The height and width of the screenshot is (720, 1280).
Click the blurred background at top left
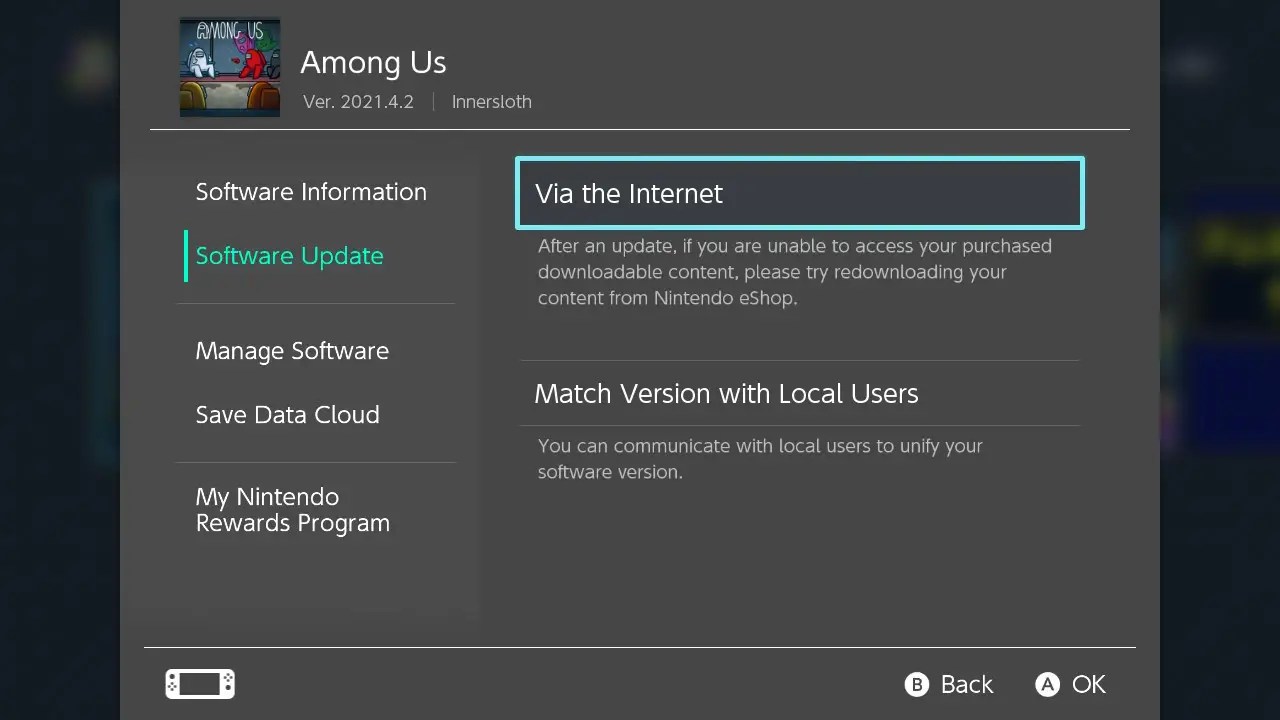coord(60,60)
